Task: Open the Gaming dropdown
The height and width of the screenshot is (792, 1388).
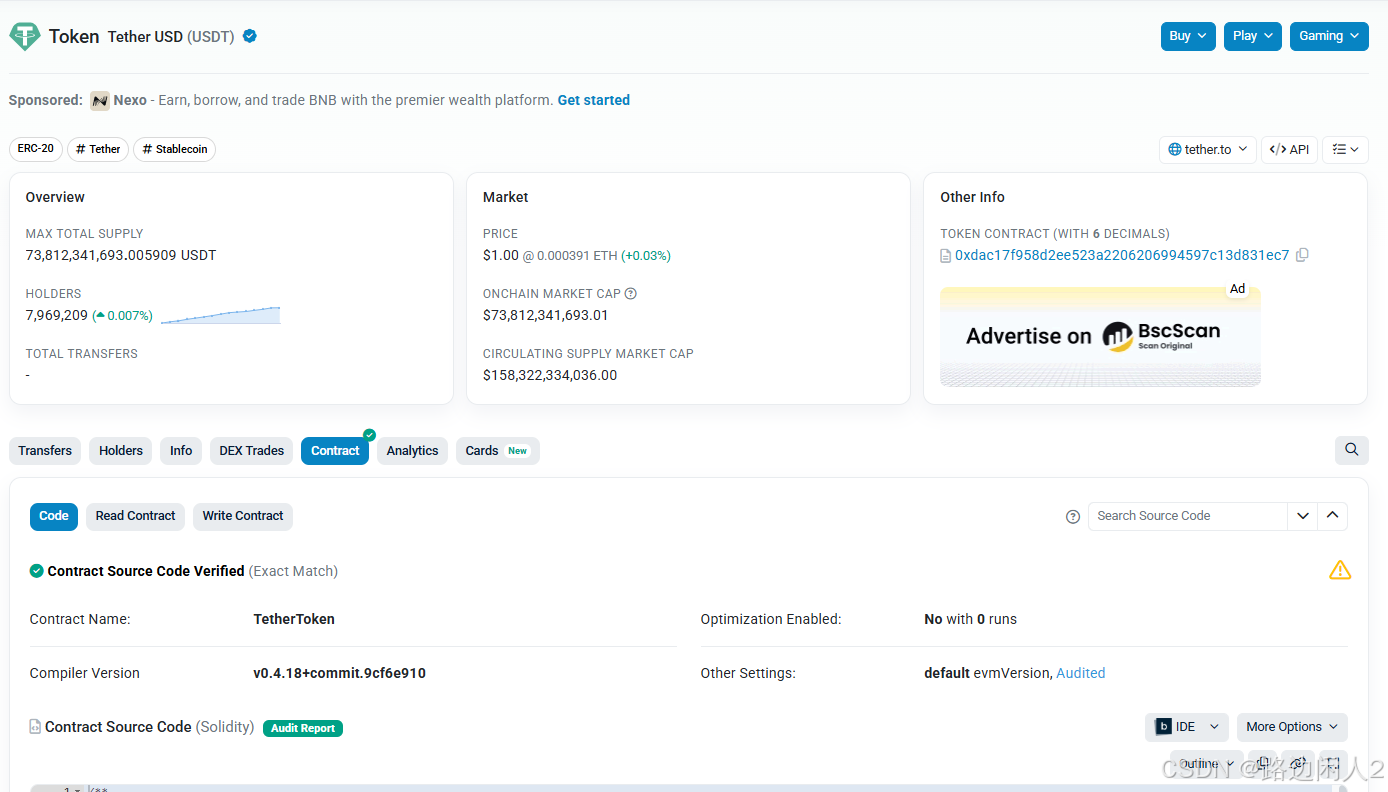Action: tap(1329, 36)
